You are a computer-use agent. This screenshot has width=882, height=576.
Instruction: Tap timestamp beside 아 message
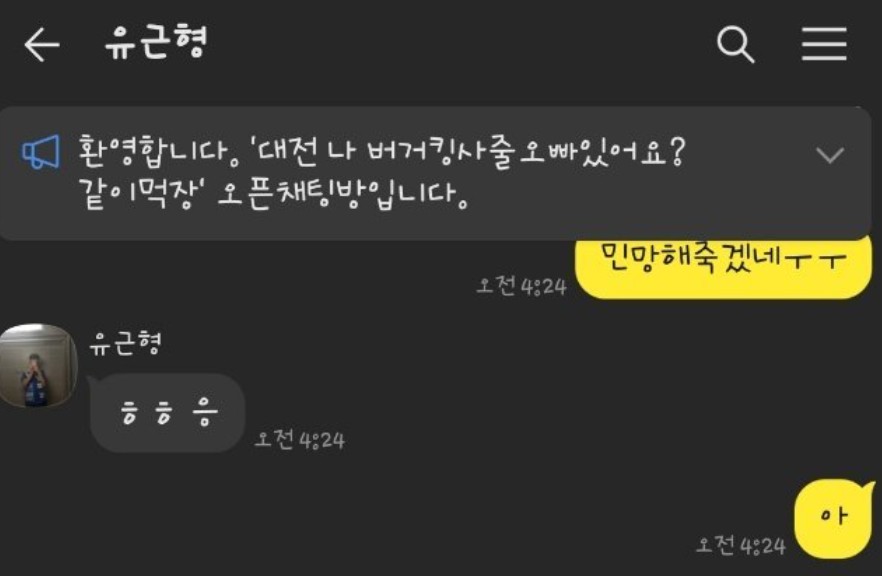coord(741,545)
